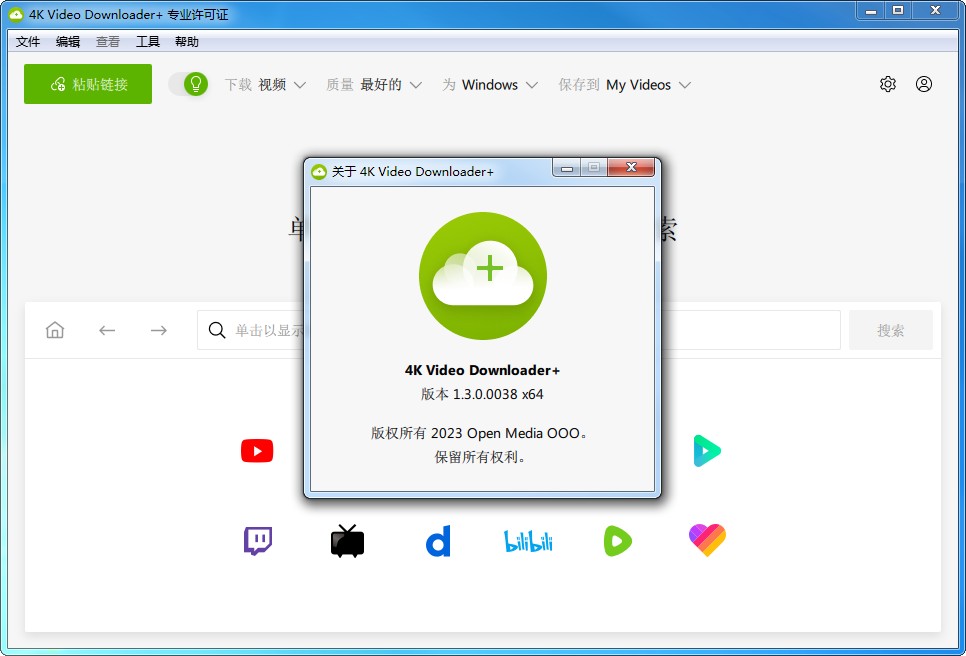Select the Twitch platform icon

coord(257,540)
